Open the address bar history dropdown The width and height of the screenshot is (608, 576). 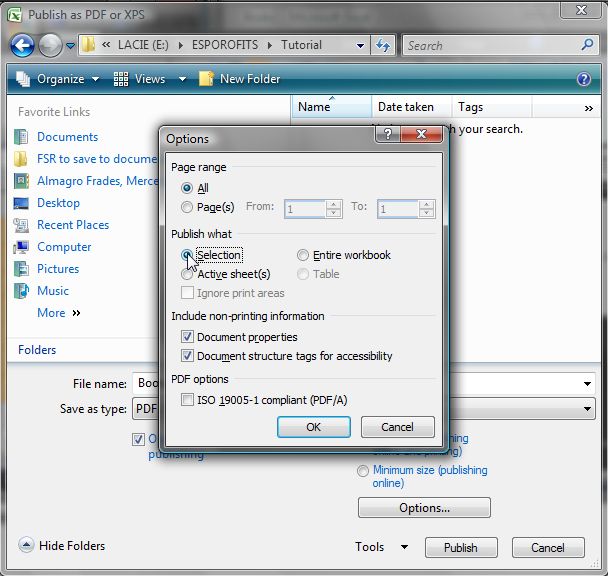coord(360,46)
